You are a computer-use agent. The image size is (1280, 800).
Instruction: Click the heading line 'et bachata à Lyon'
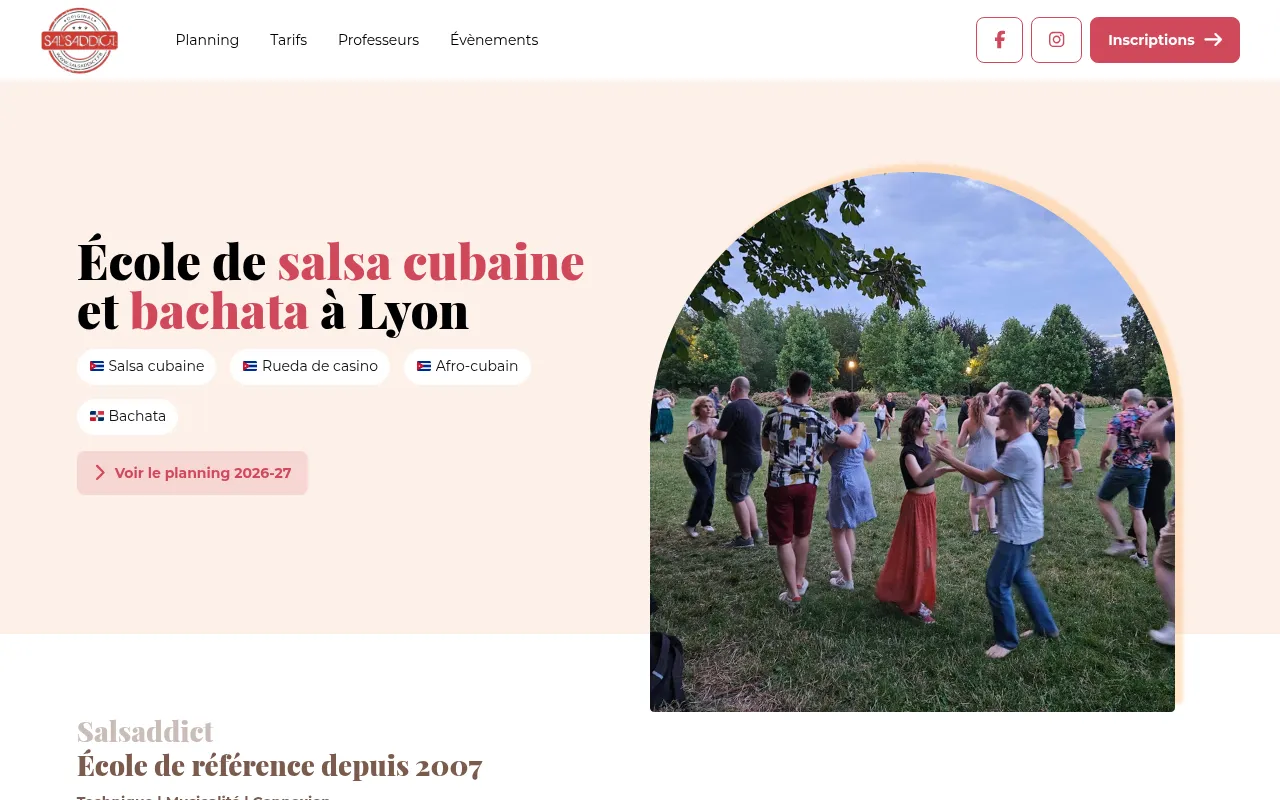(273, 310)
